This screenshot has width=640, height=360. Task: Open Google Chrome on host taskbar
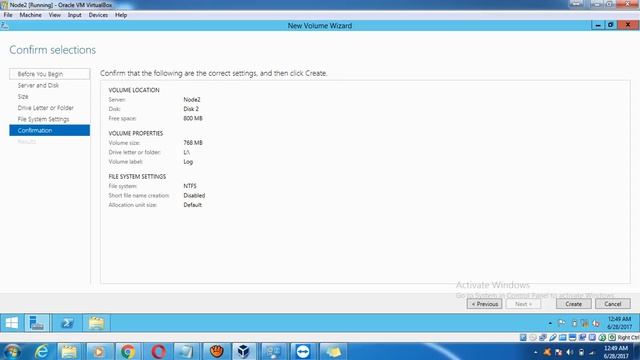[128, 351]
